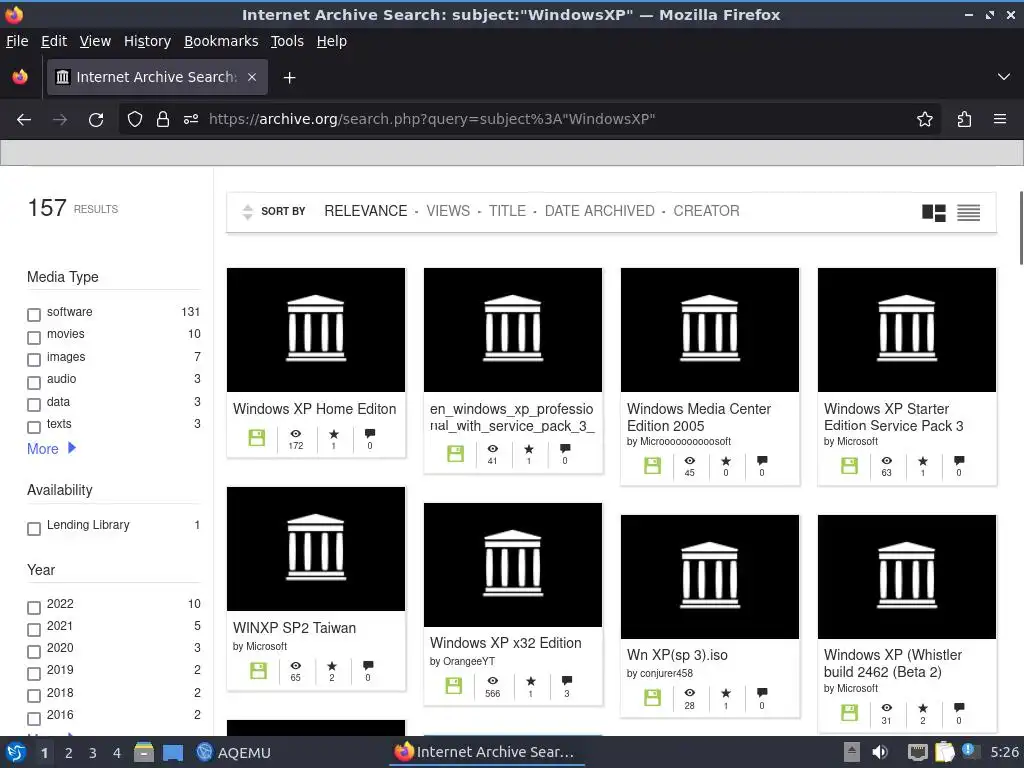1024x768 pixels.
Task: Switch results to list view
Action: coord(968,212)
